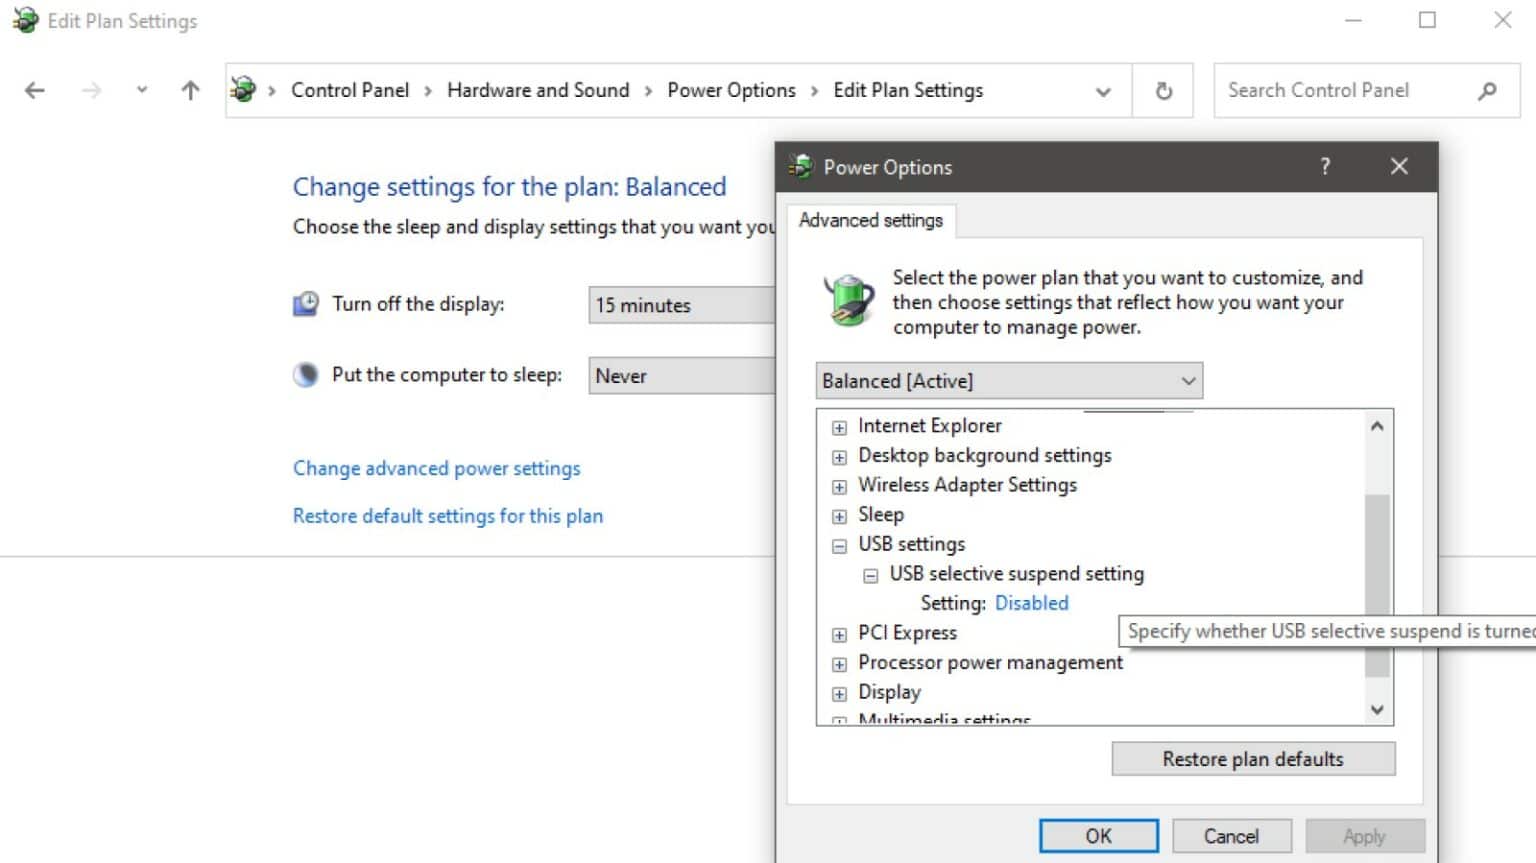Click the moon icon next to Put the computer to sleep
This screenshot has height=863, width=1536.
coord(305,373)
